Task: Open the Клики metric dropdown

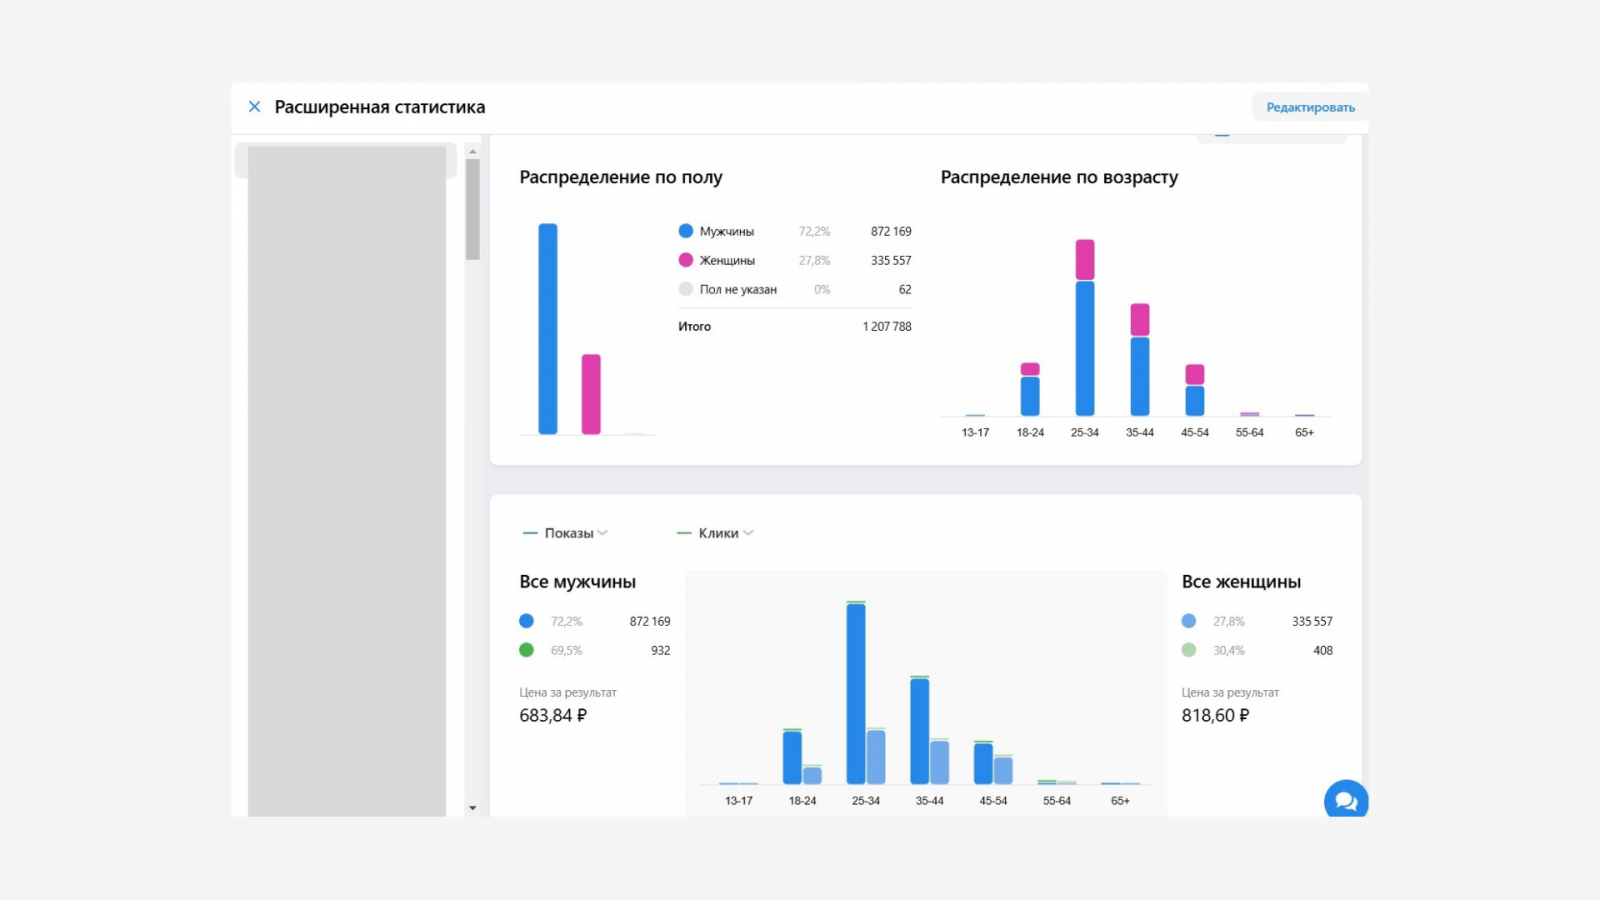Action: [x=715, y=533]
